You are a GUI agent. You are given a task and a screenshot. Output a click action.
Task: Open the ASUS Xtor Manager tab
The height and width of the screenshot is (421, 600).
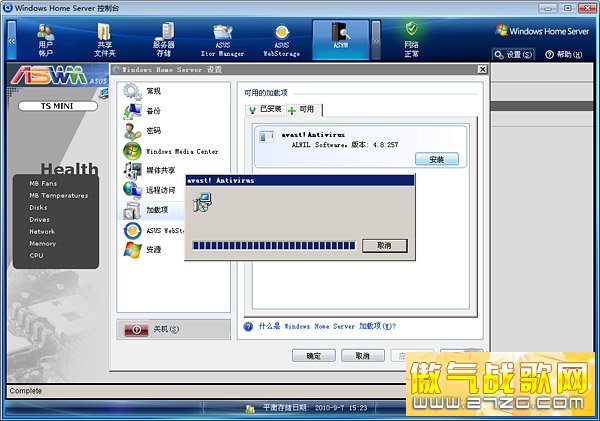coord(222,40)
